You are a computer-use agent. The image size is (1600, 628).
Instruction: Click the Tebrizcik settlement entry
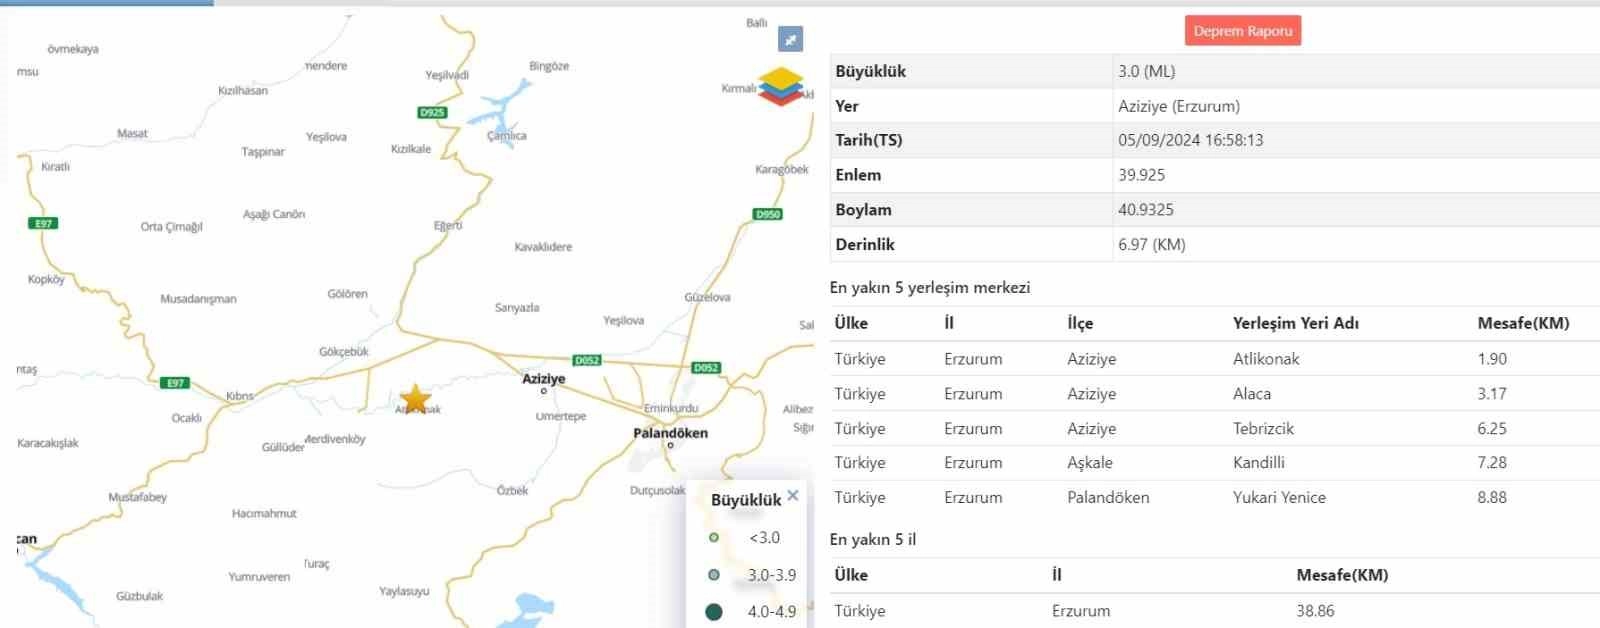coord(1263,429)
